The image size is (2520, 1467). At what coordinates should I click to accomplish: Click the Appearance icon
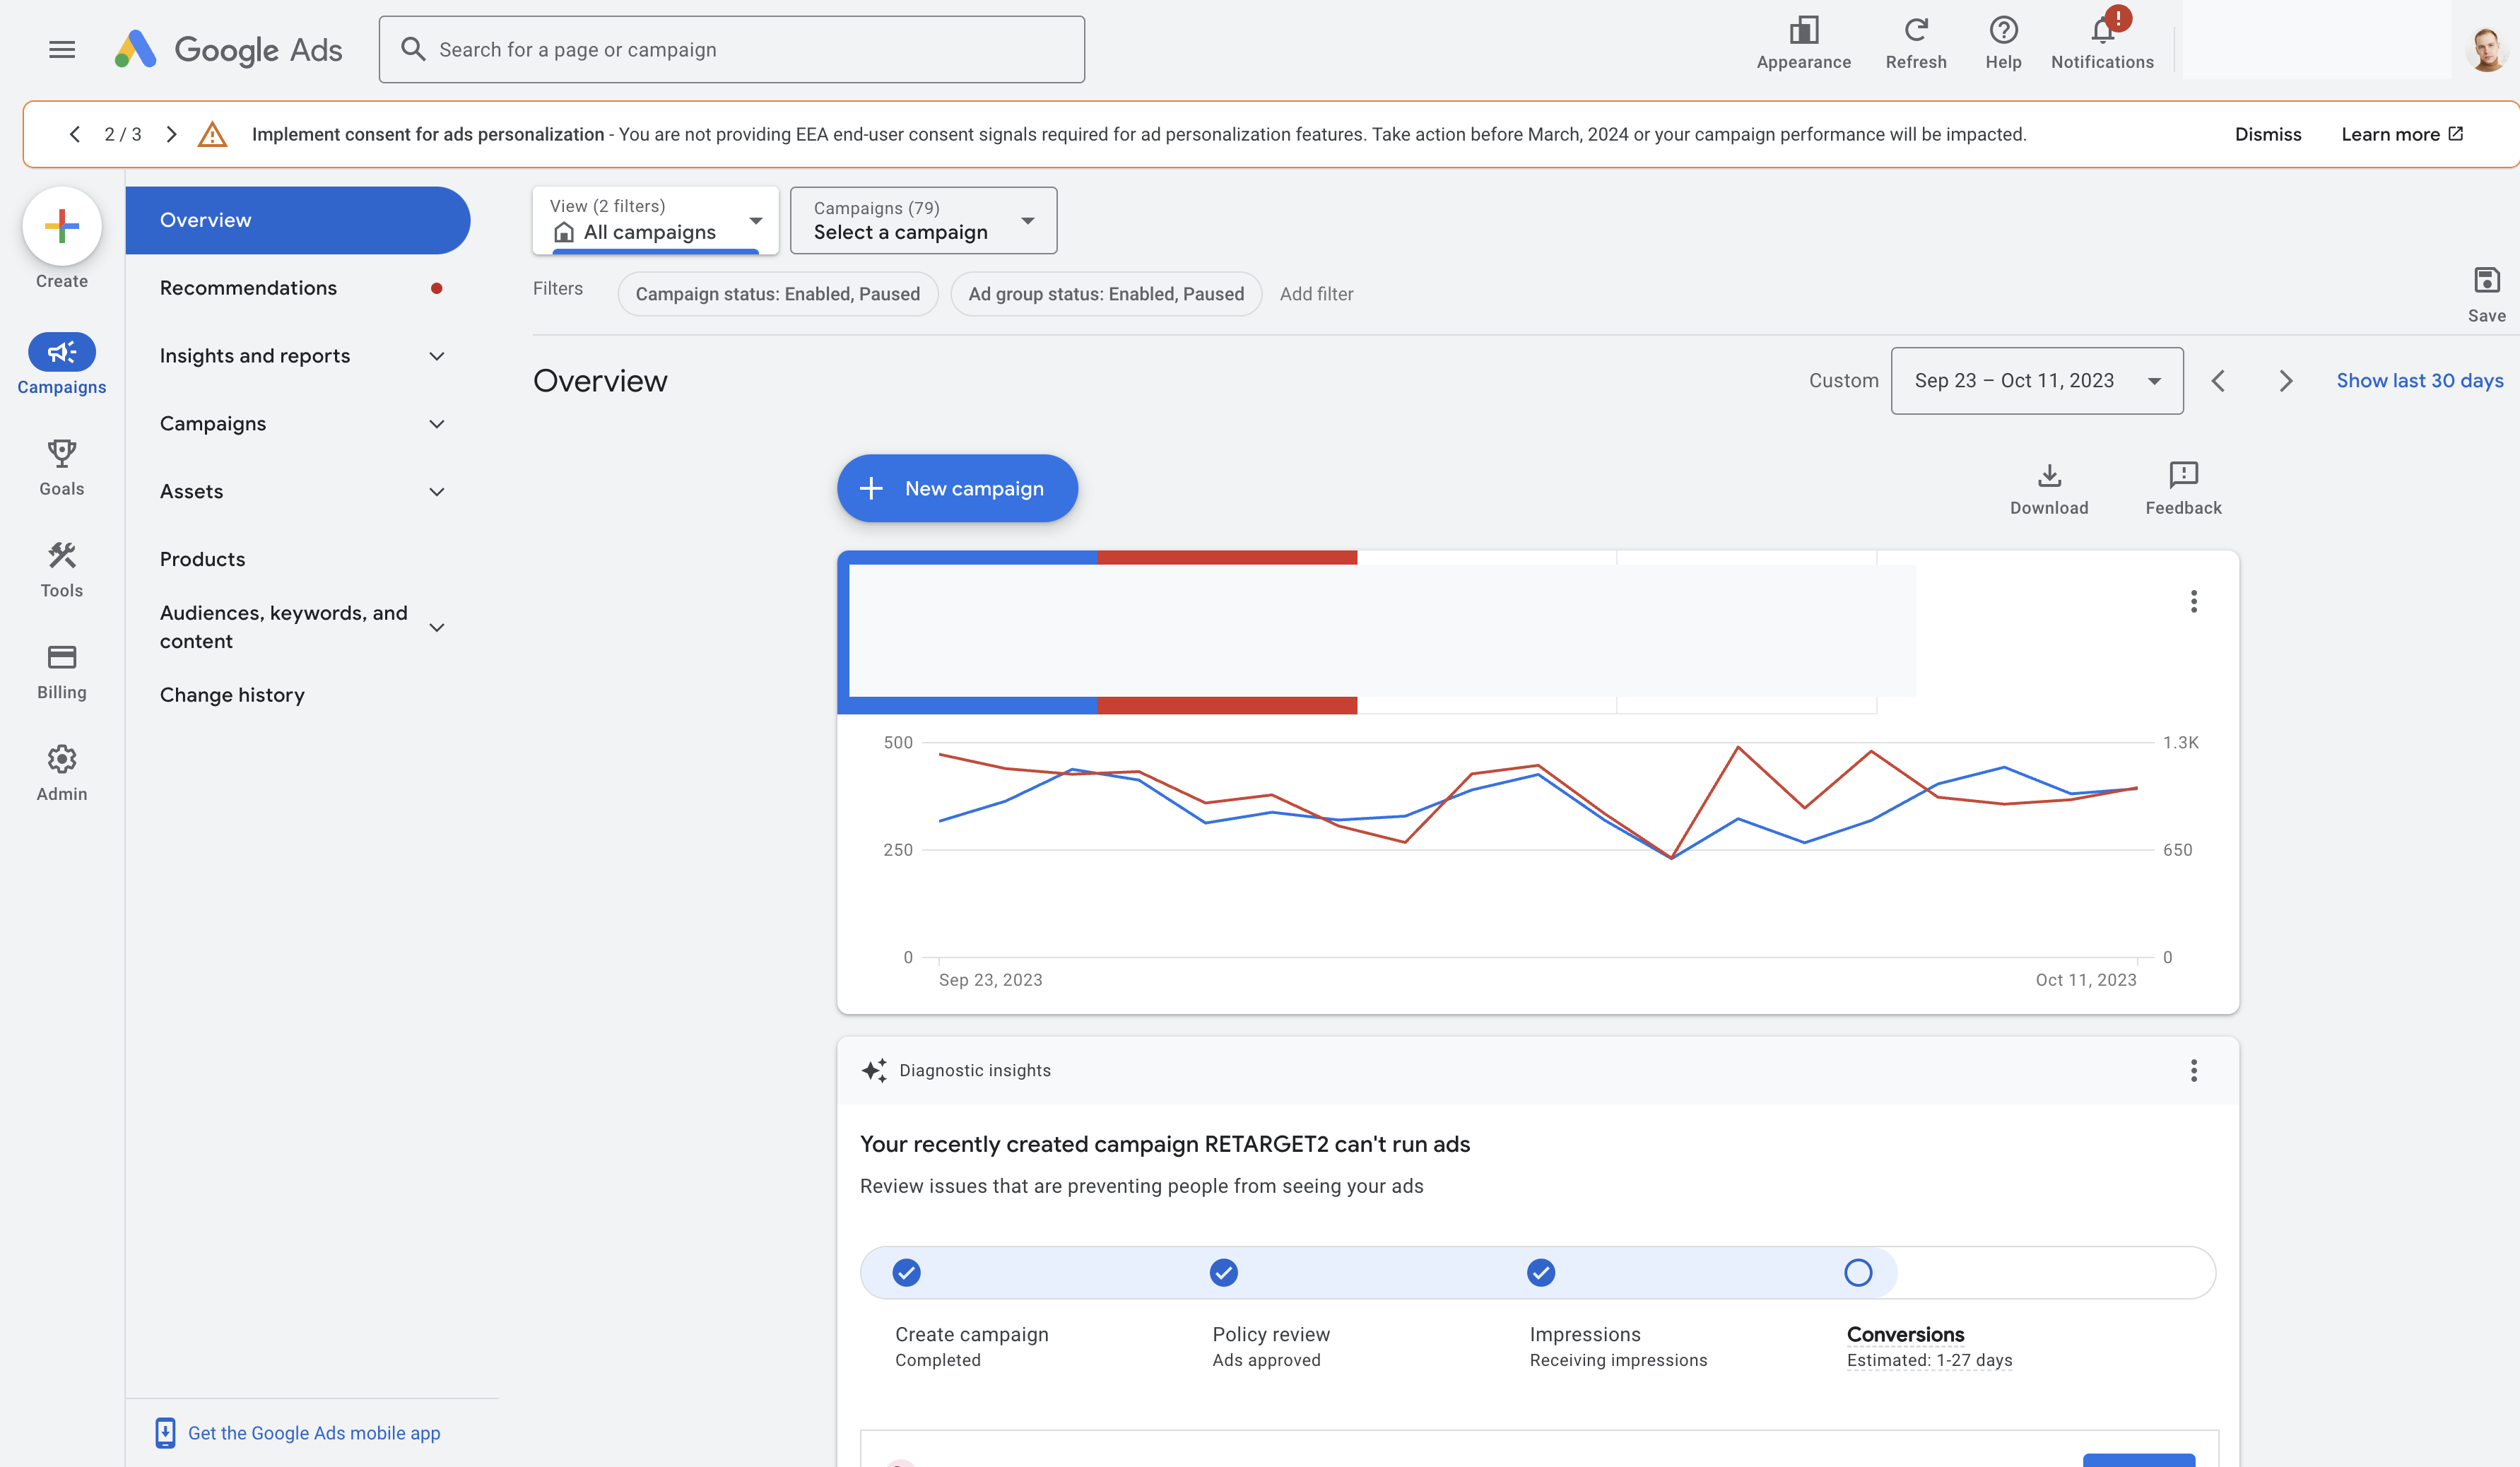pos(1803,42)
